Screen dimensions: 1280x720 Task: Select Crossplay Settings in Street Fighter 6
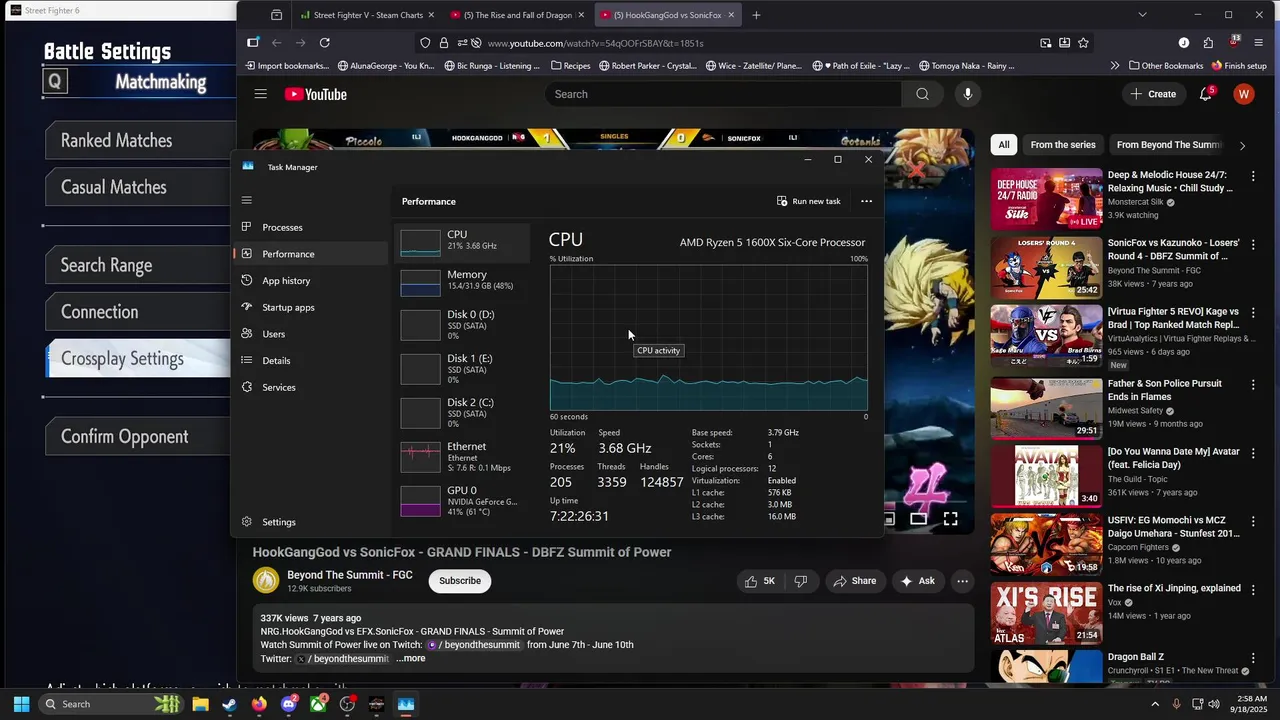(140, 359)
